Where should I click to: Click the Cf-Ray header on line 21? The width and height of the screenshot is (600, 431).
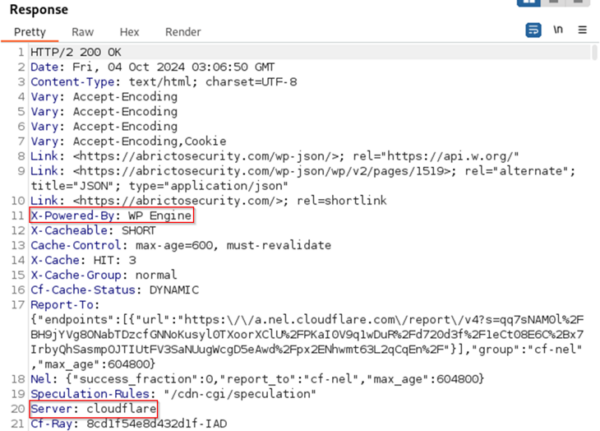click(x=51, y=424)
